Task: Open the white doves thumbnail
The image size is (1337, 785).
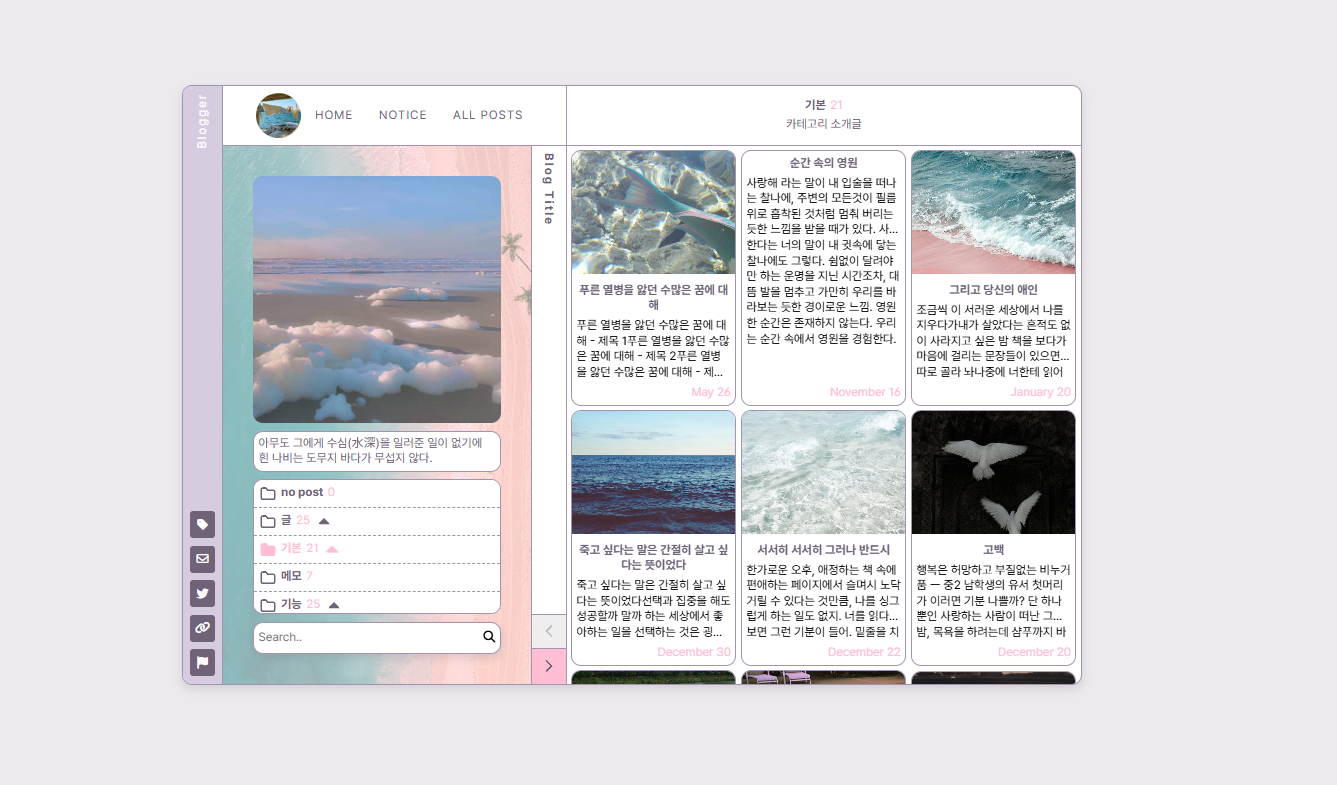Action: point(993,472)
